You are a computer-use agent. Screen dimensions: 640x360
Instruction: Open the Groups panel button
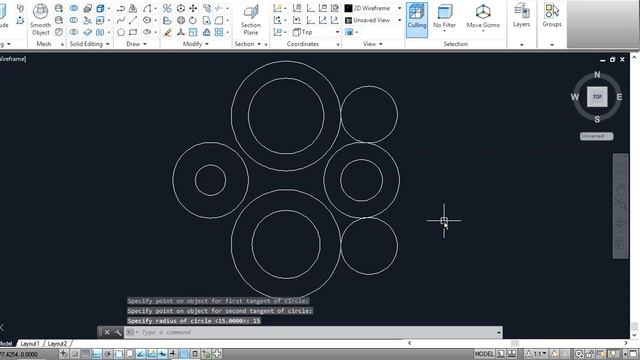pyautogui.click(x=552, y=16)
